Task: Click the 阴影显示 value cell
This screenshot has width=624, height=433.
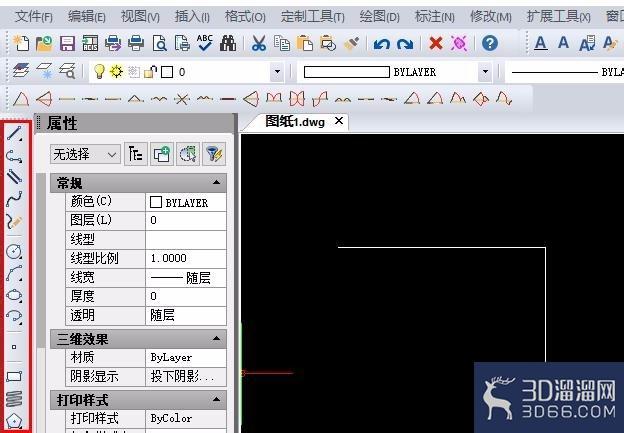Action: (186, 376)
